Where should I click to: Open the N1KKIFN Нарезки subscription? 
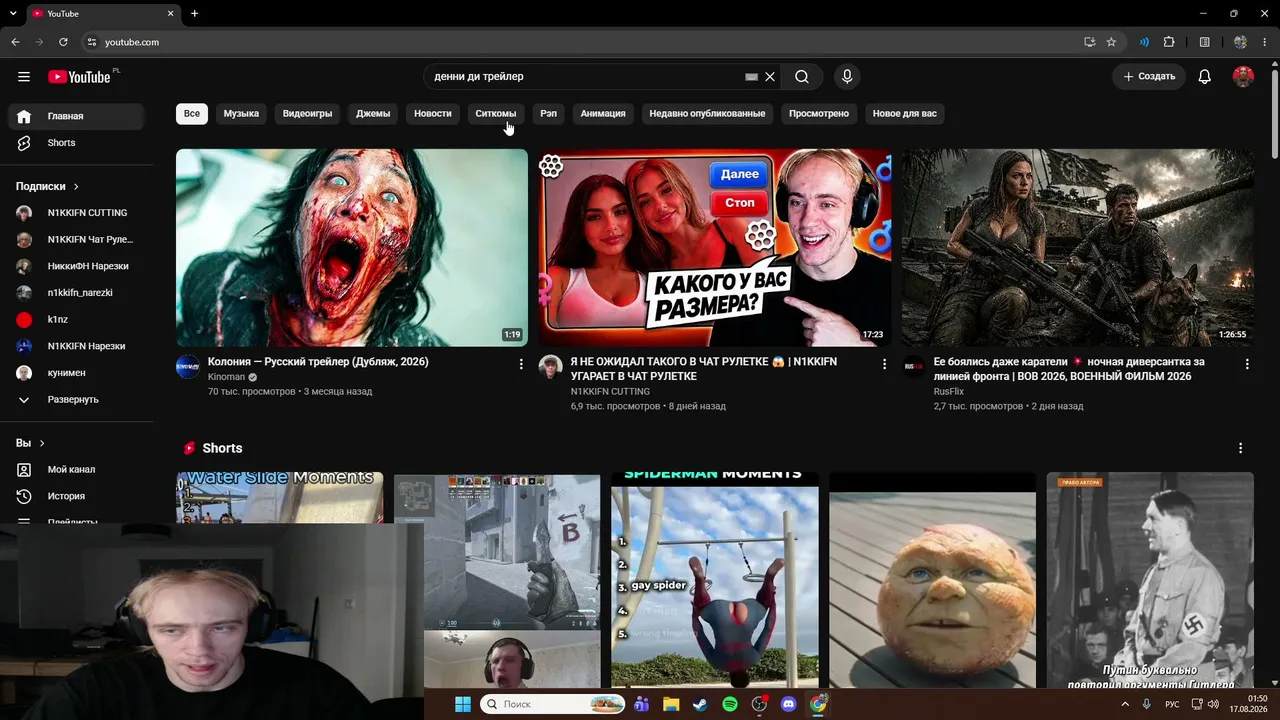click(x=76, y=346)
